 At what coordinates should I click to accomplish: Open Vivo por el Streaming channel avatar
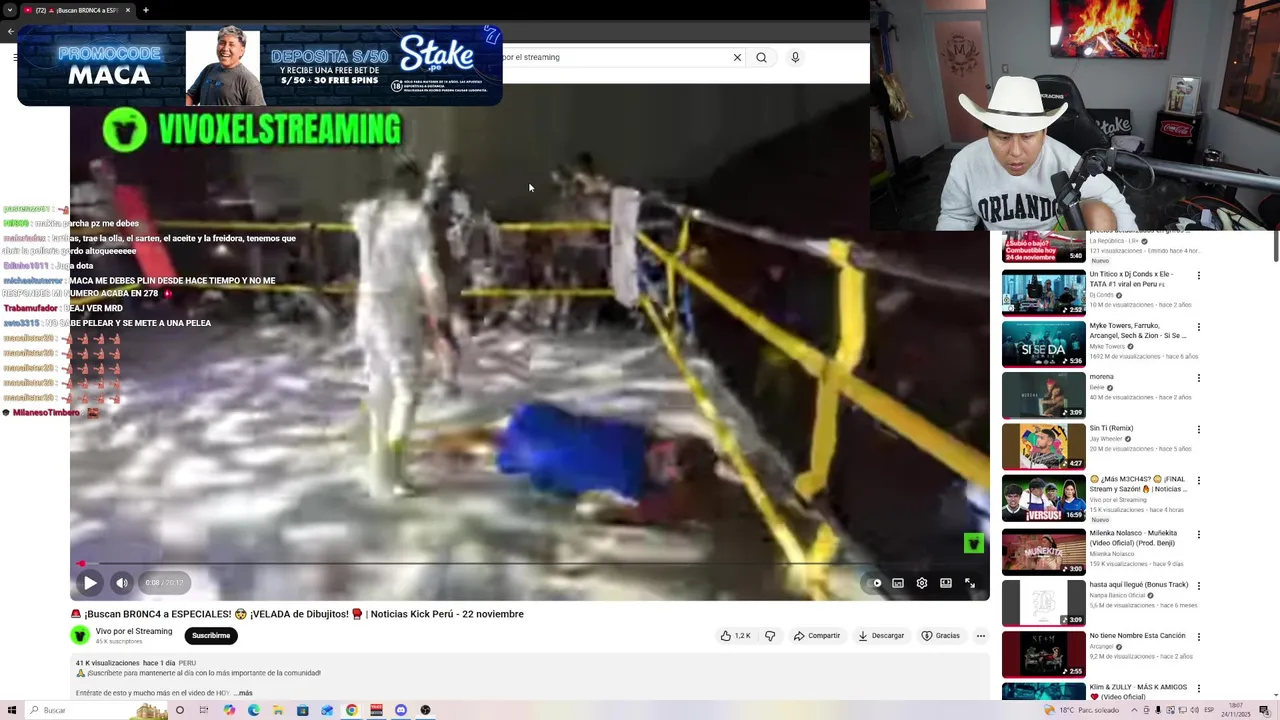point(80,636)
